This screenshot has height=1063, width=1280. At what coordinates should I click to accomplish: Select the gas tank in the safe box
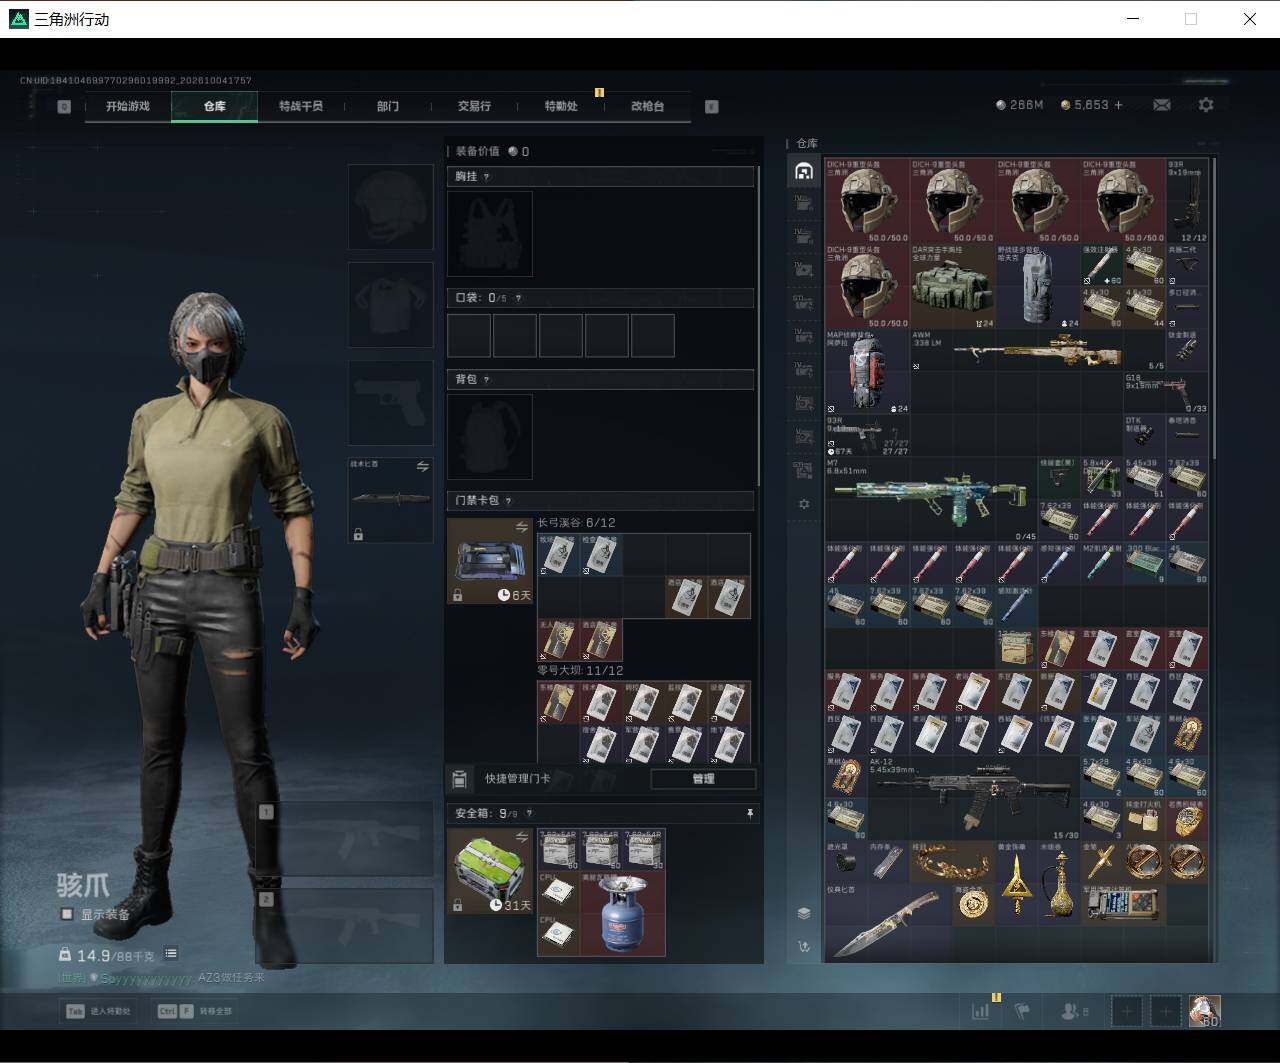point(623,914)
